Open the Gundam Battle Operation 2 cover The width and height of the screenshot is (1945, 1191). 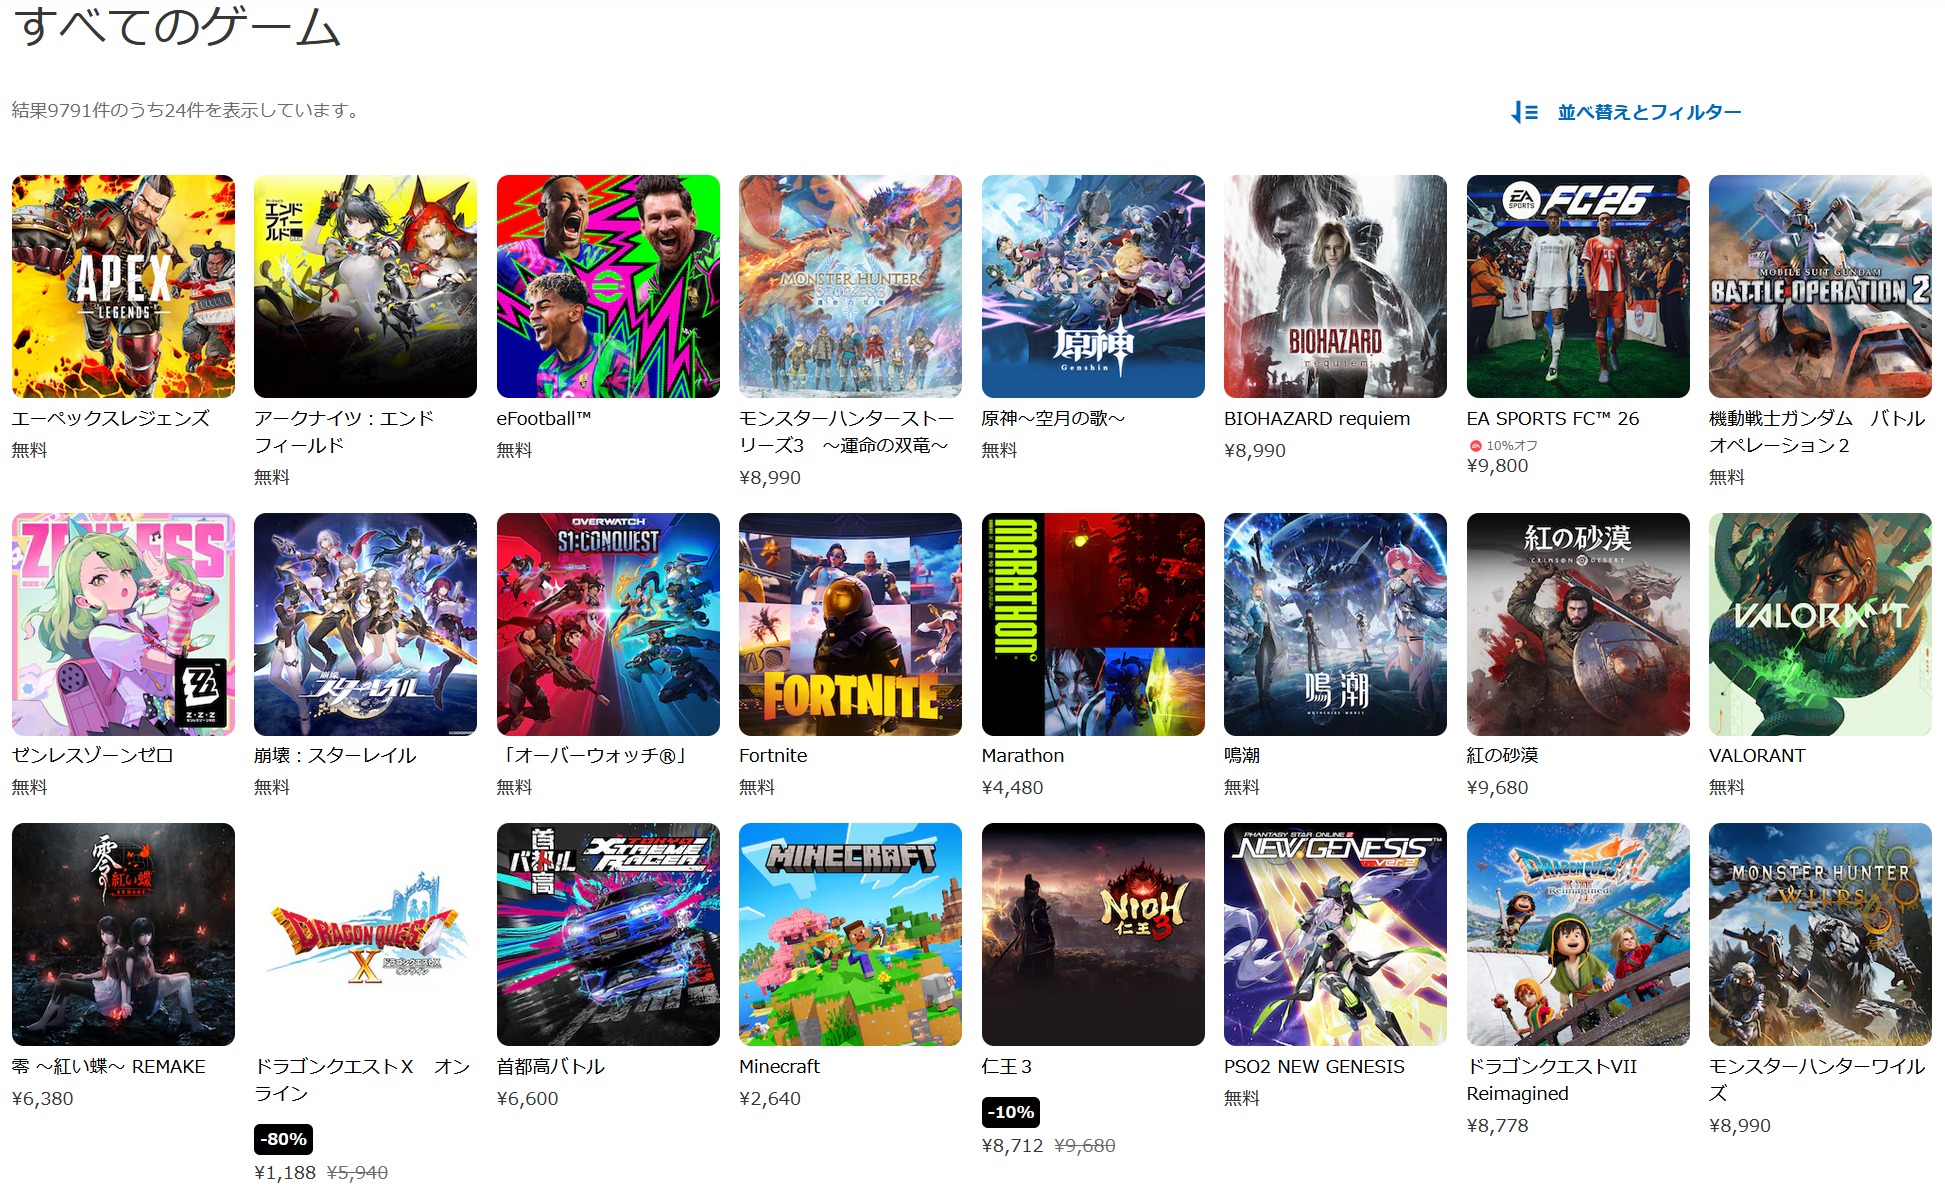[1819, 286]
